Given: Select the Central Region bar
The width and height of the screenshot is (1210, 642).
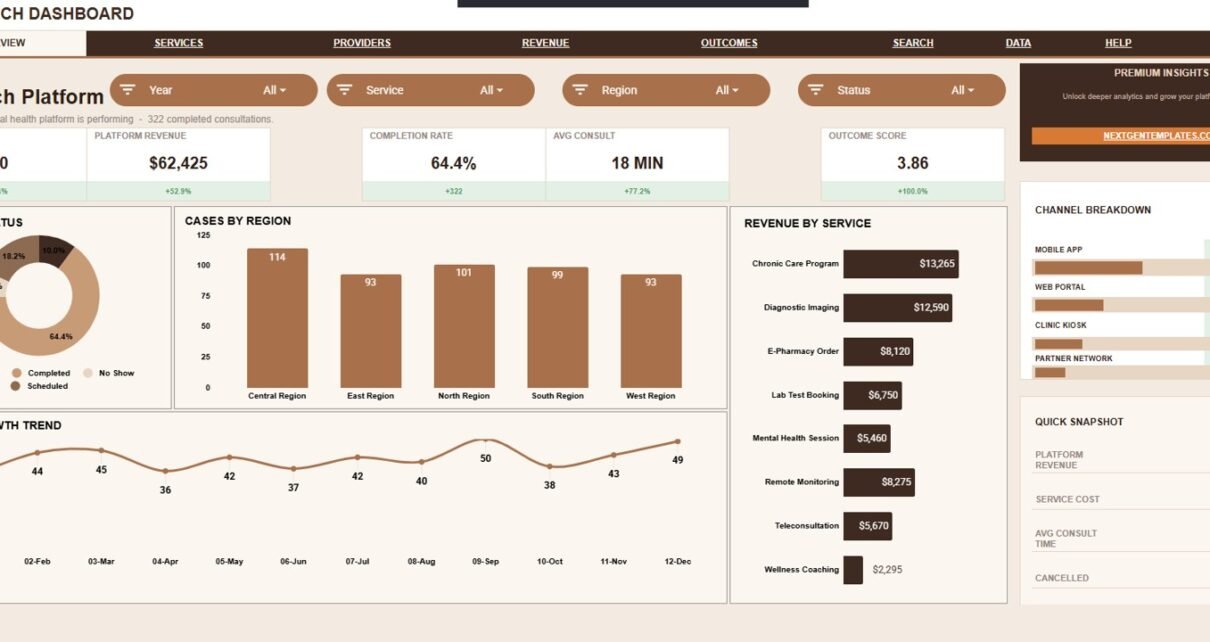Looking at the screenshot, I should 277,318.
